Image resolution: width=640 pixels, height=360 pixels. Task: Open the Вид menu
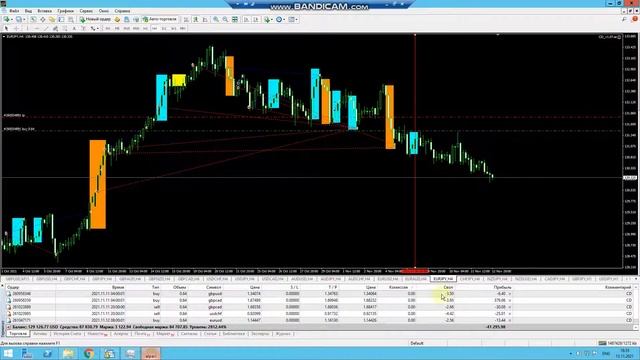[x=28, y=11]
